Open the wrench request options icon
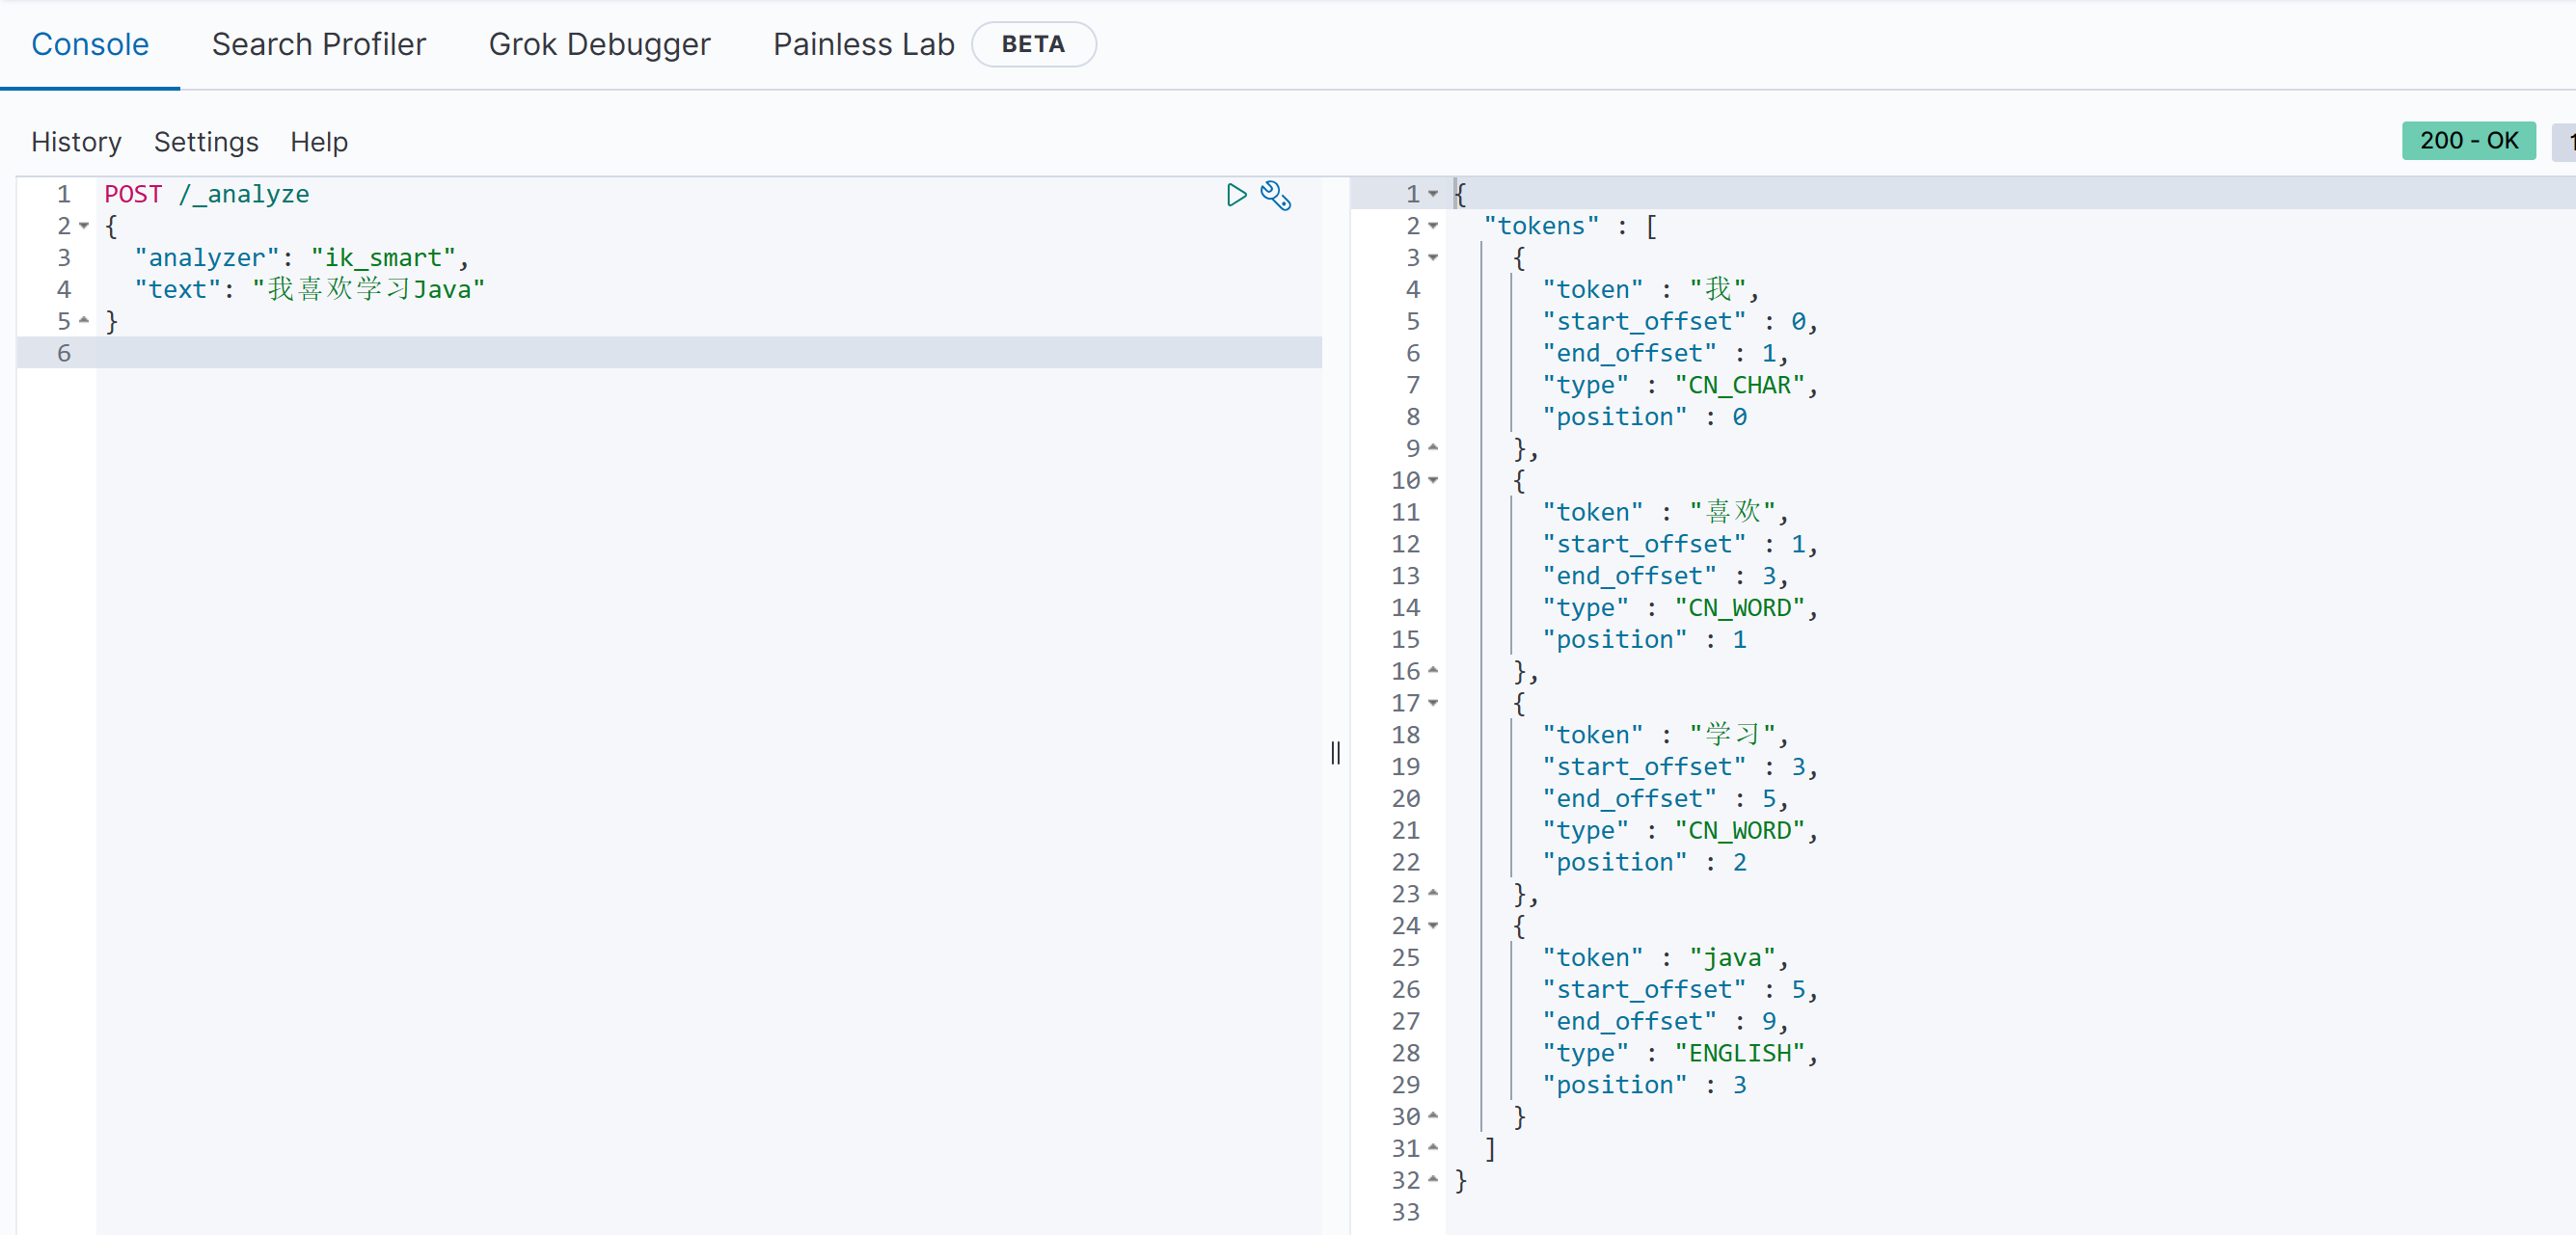This screenshot has width=2576, height=1235. 1276,195
